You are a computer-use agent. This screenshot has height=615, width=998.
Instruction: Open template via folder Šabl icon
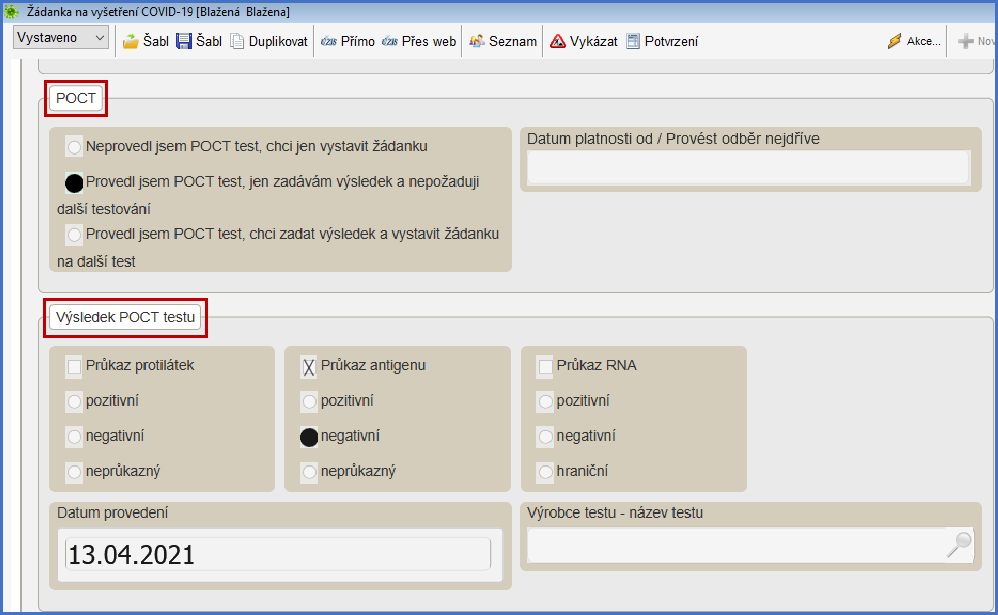pyautogui.click(x=131, y=41)
